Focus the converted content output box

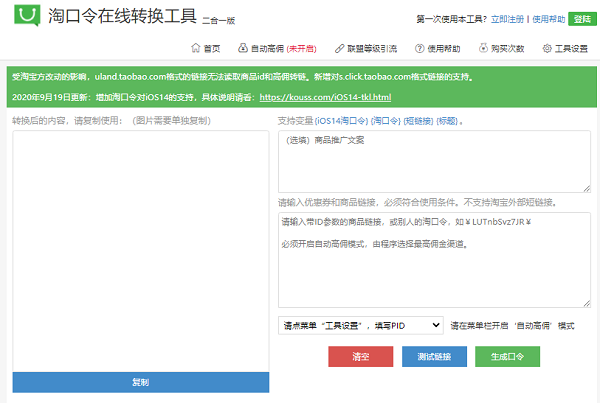point(141,251)
